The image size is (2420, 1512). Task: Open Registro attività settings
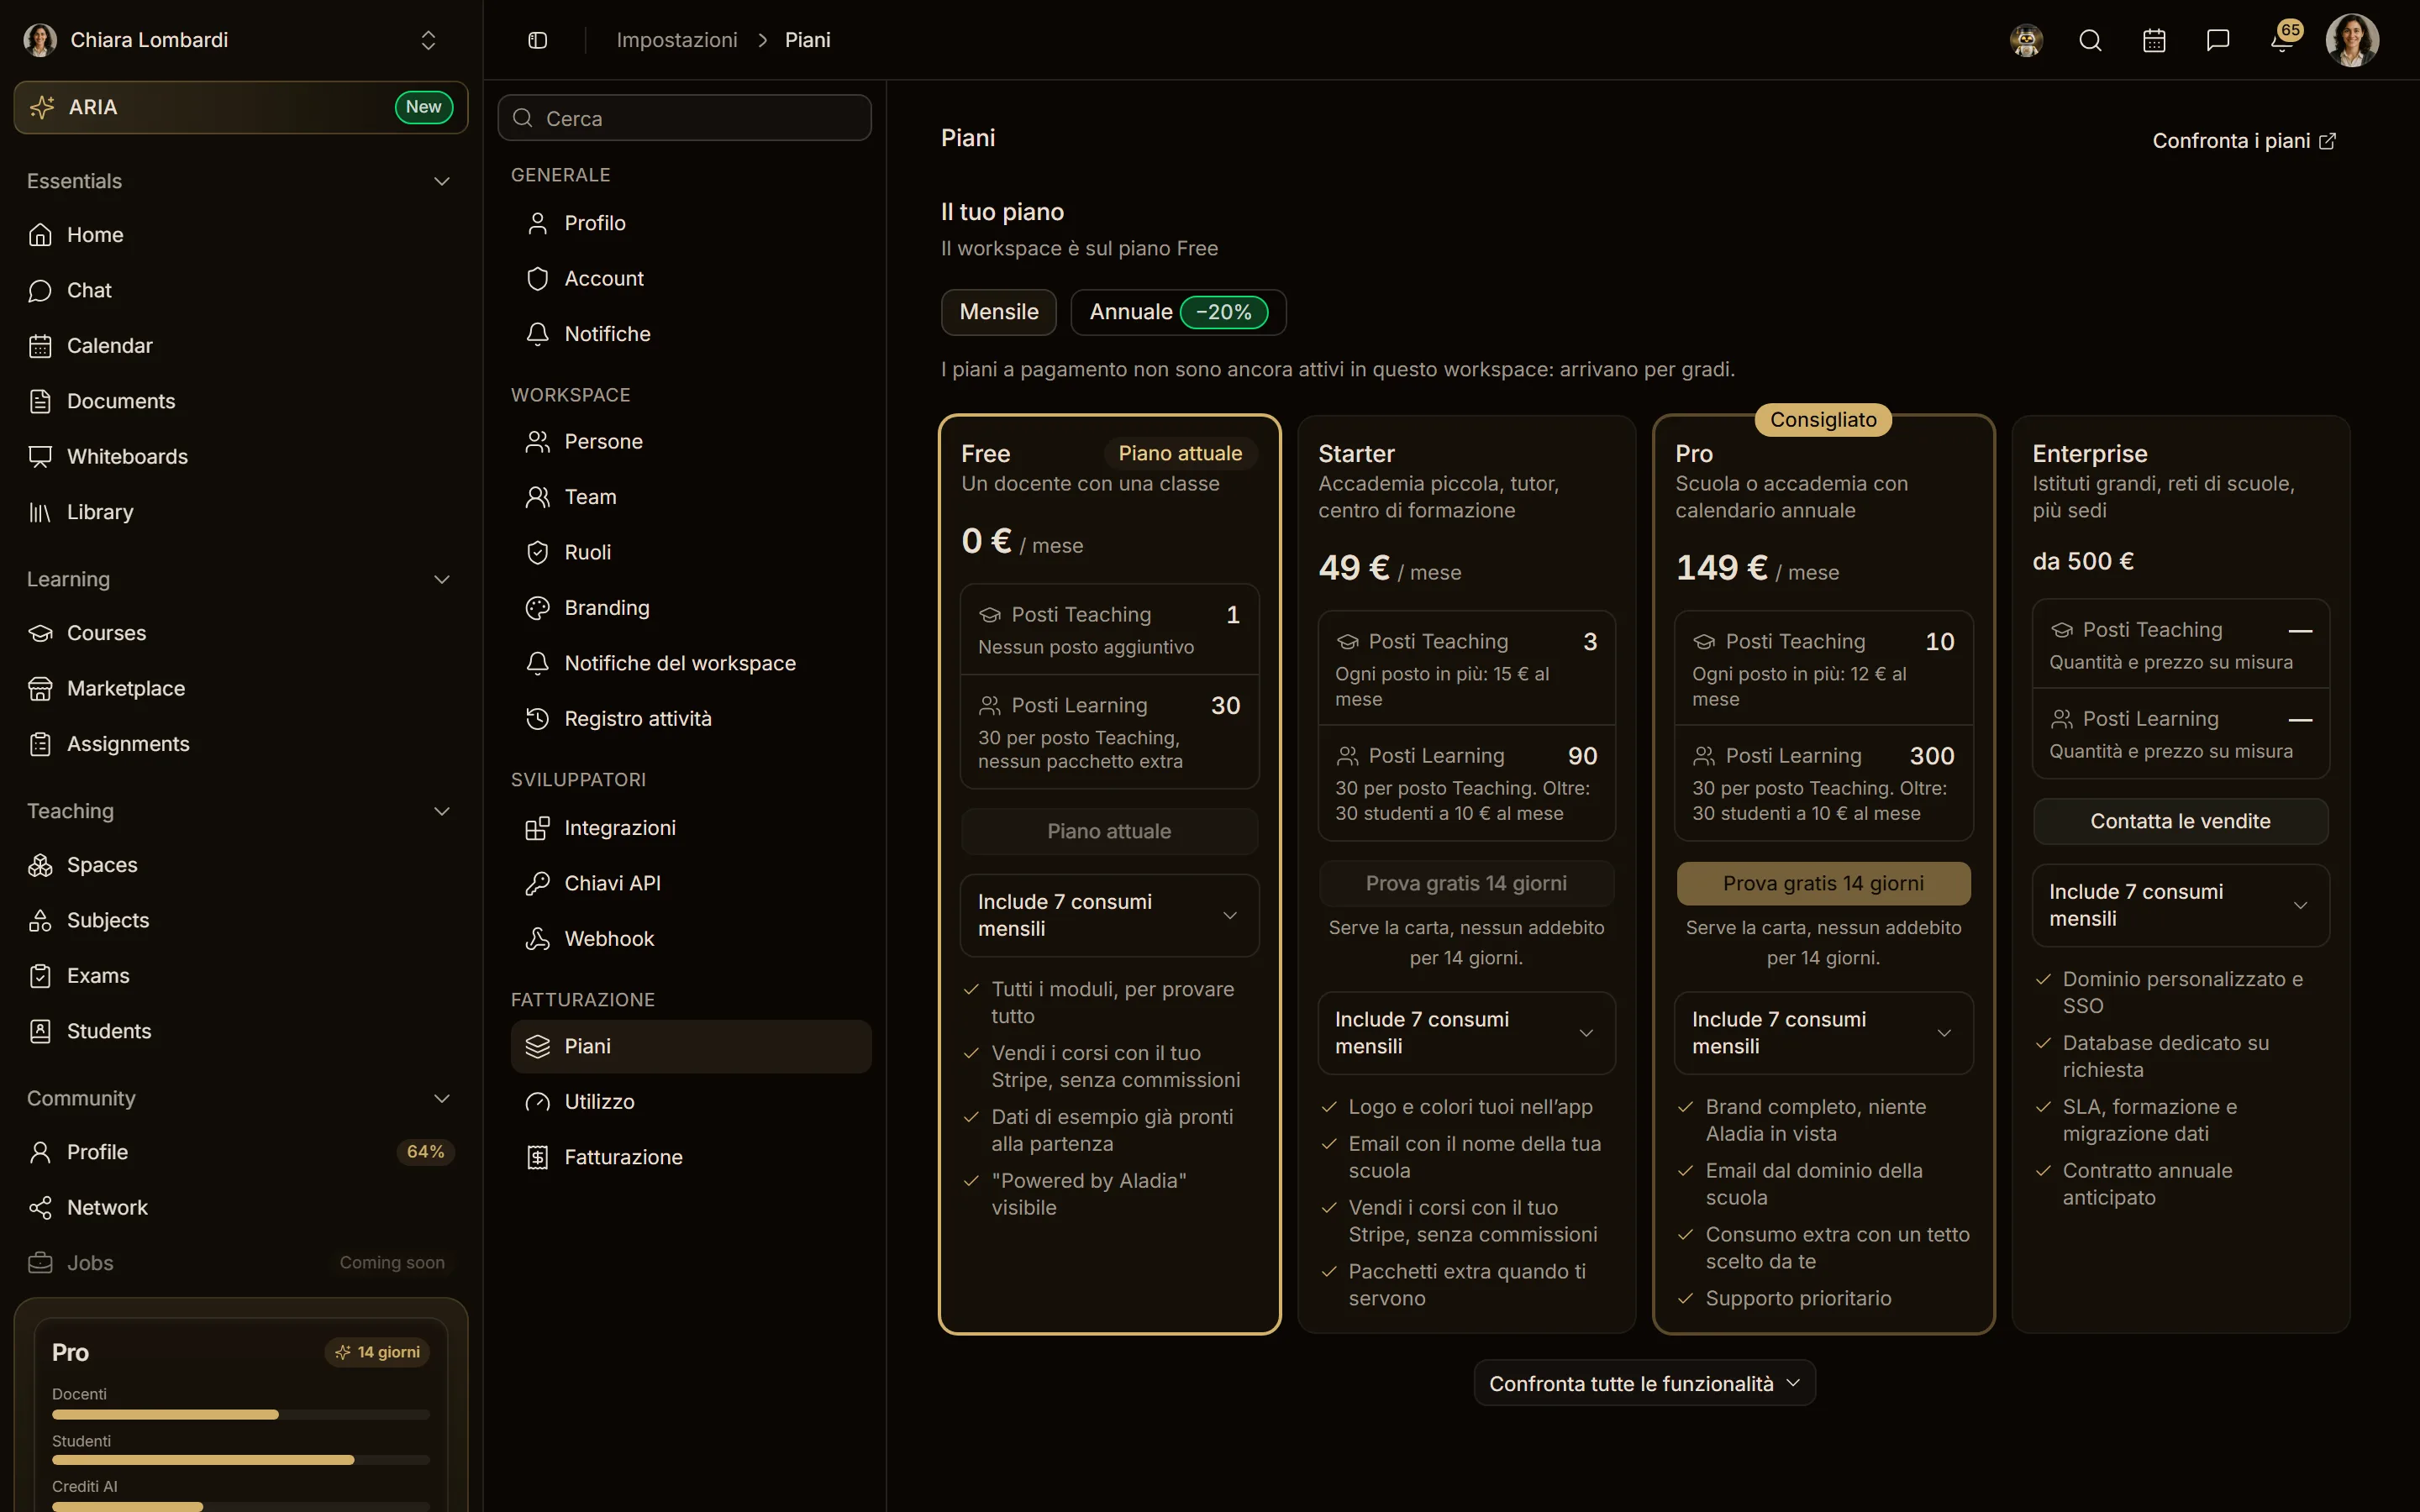(691, 719)
